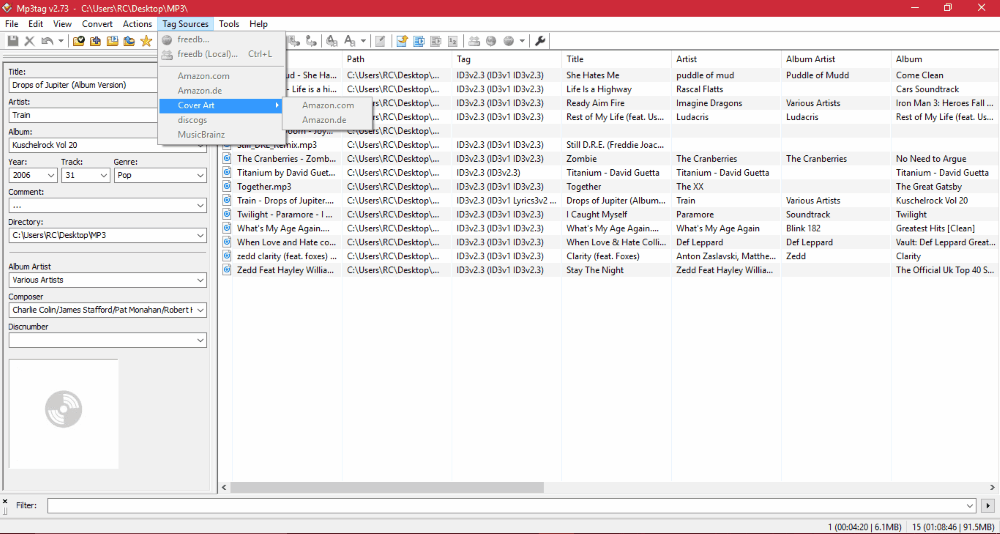Viewport: 1000px width, 534px height.
Task: Click the file icon beside Titanium by David Guetta
Action: tap(226, 172)
